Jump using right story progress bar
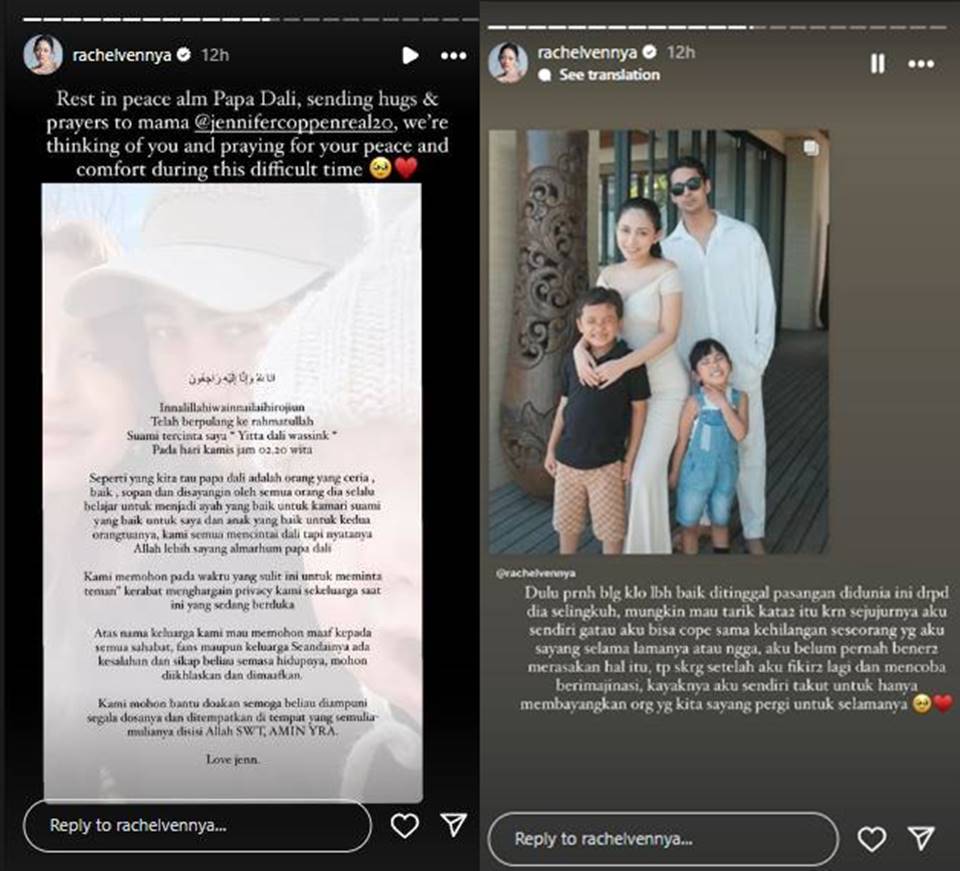This screenshot has height=871, width=960. click(717, 28)
